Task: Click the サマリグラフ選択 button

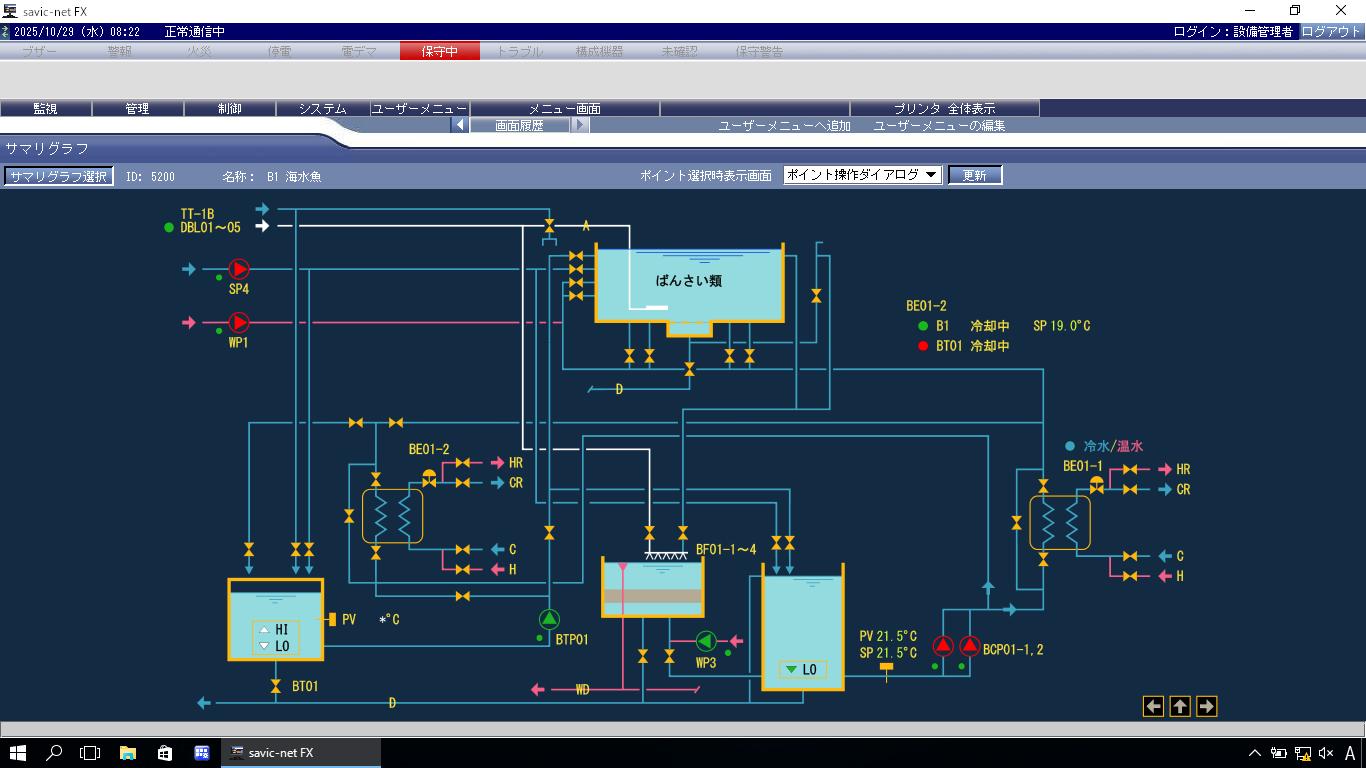Action: tap(58, 176)
